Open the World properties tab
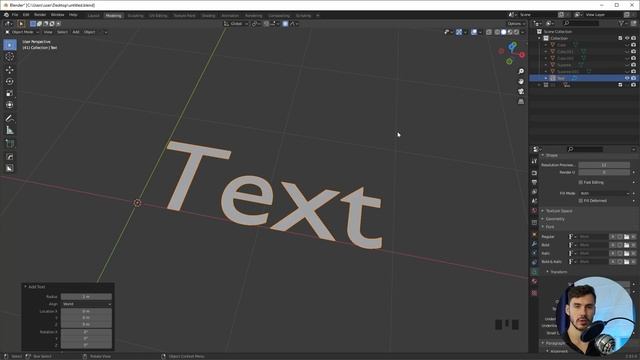 tap(534, 211)
